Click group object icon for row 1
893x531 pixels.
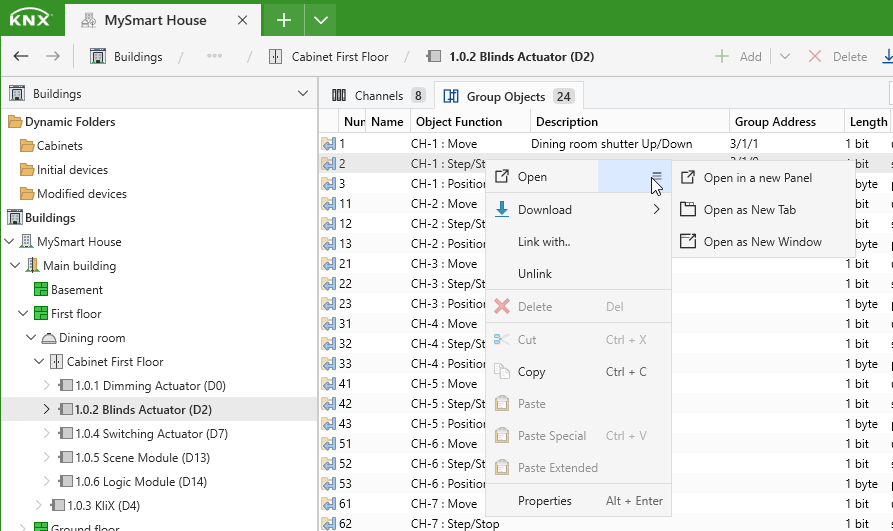329,144
